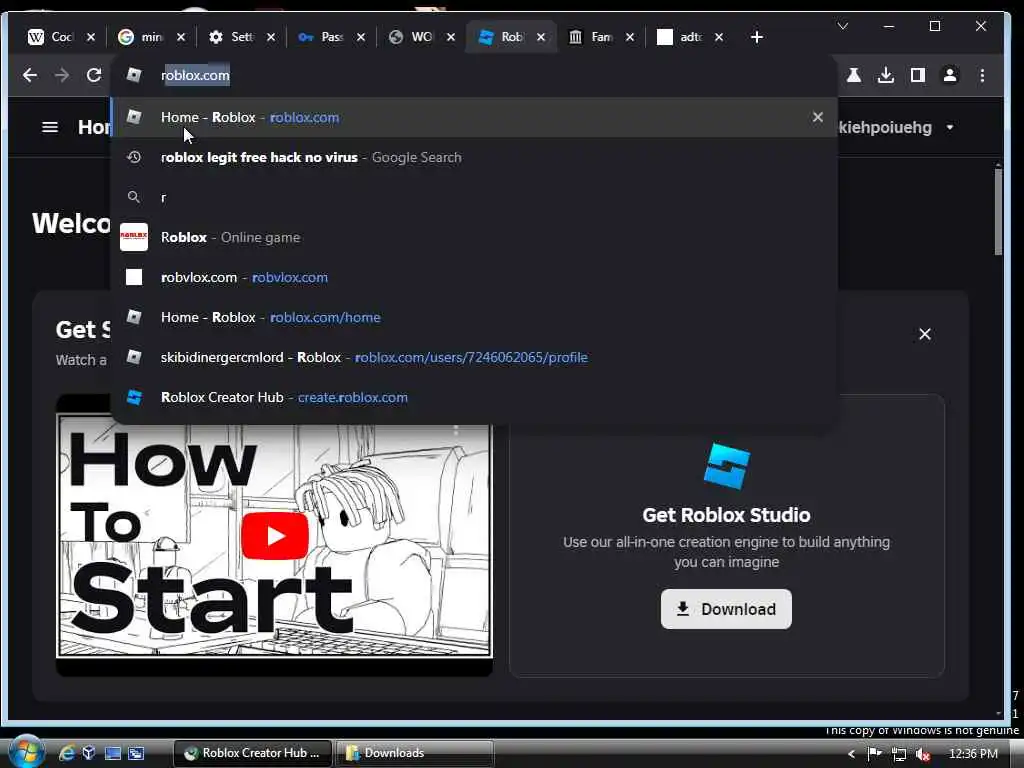The height and width of the screenshot is (768, 1024).
Task: Open the Chrome three-dot menu
Action: tap(982, 75)
